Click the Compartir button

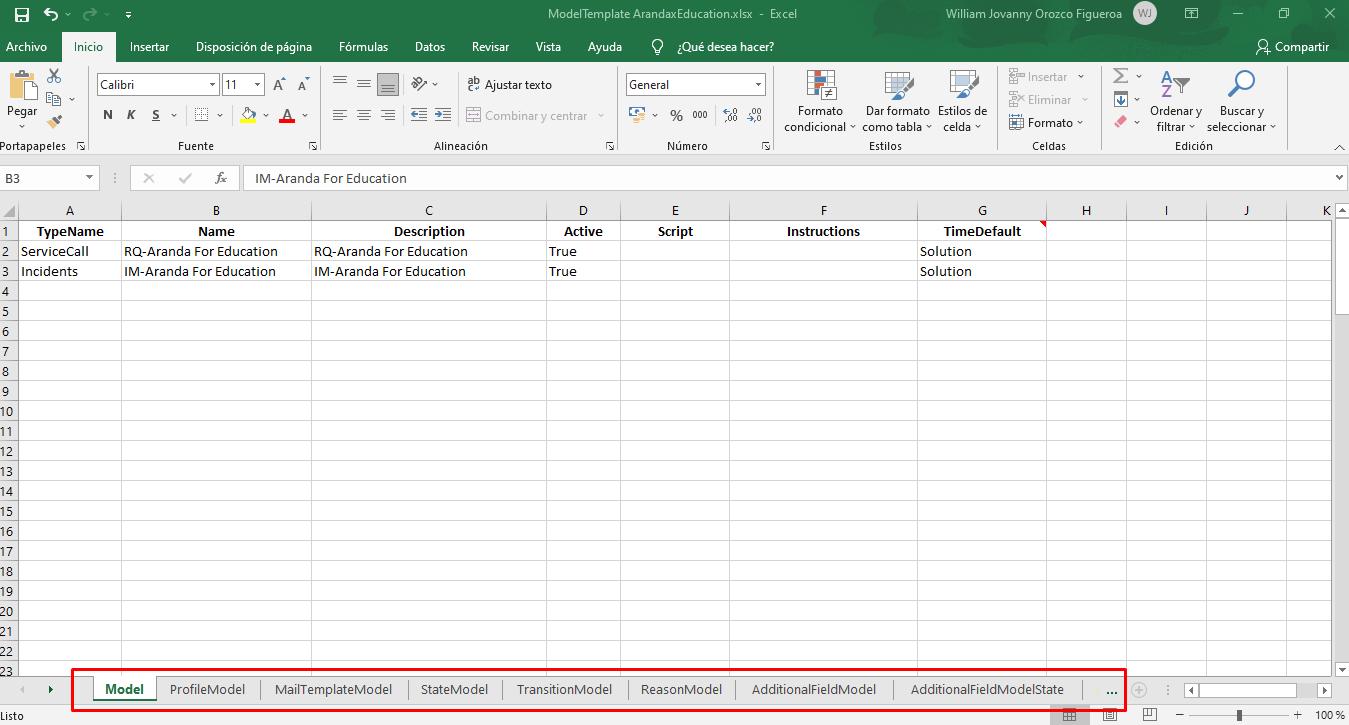[x=1293, y=47]
